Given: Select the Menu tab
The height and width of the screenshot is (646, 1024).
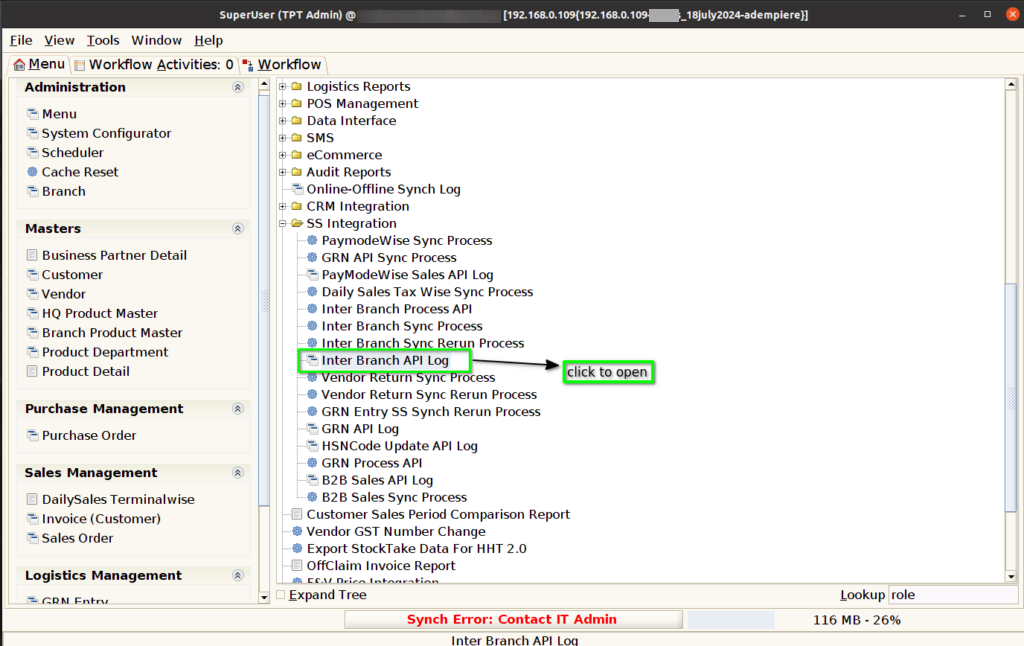Looking at the screenshot, I should (39, 64).
